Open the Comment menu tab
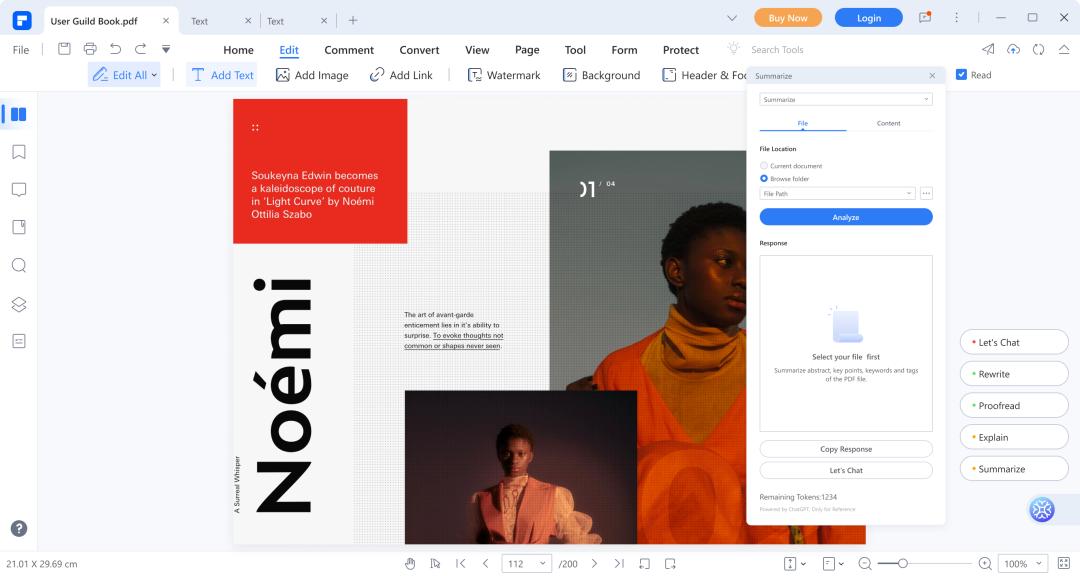This screenshot has width=1080, height=576. [349, 50]
